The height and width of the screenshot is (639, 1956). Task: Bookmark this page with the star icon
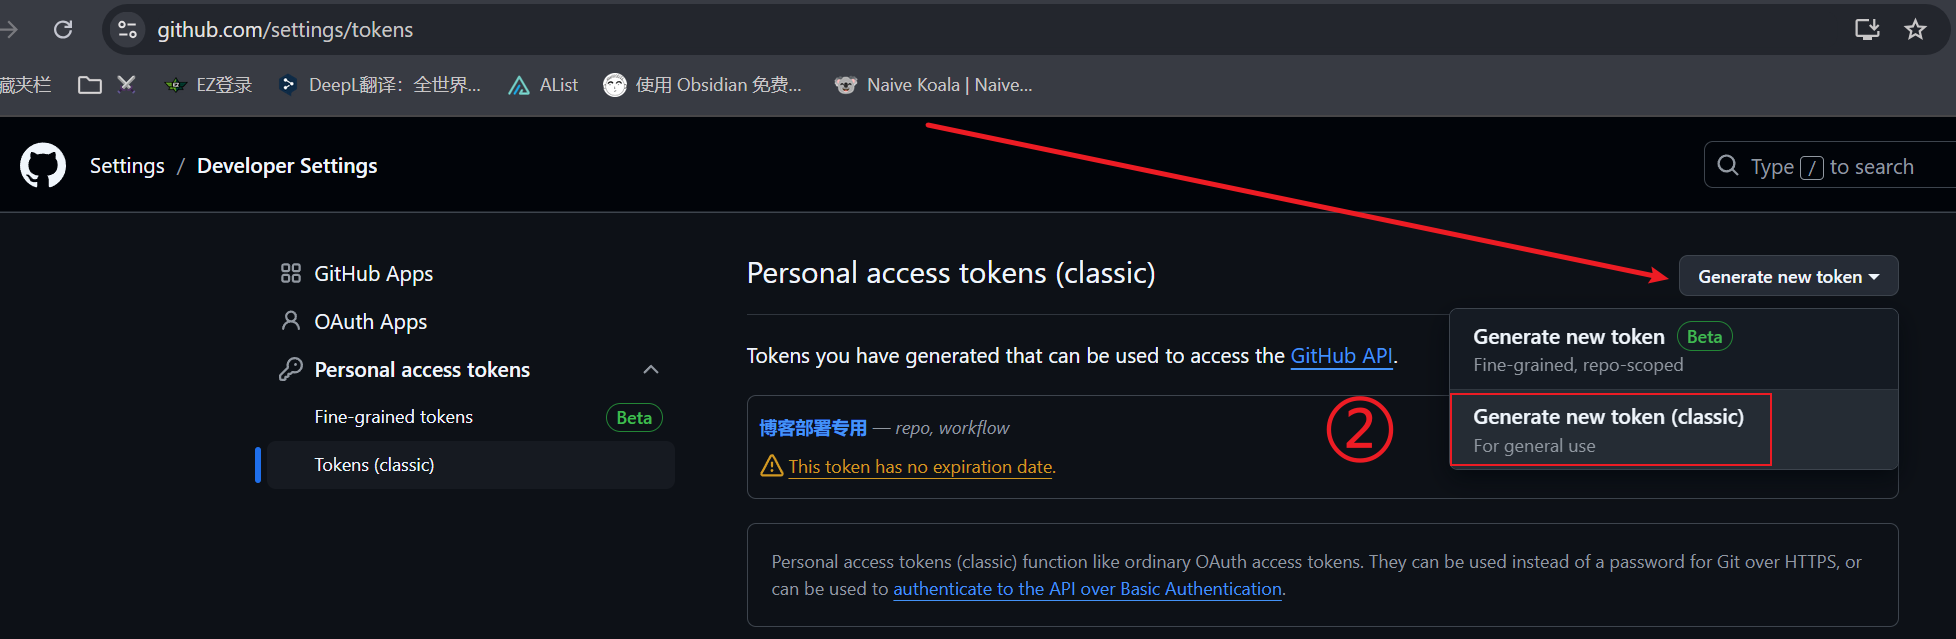[x=1915, y=30]
